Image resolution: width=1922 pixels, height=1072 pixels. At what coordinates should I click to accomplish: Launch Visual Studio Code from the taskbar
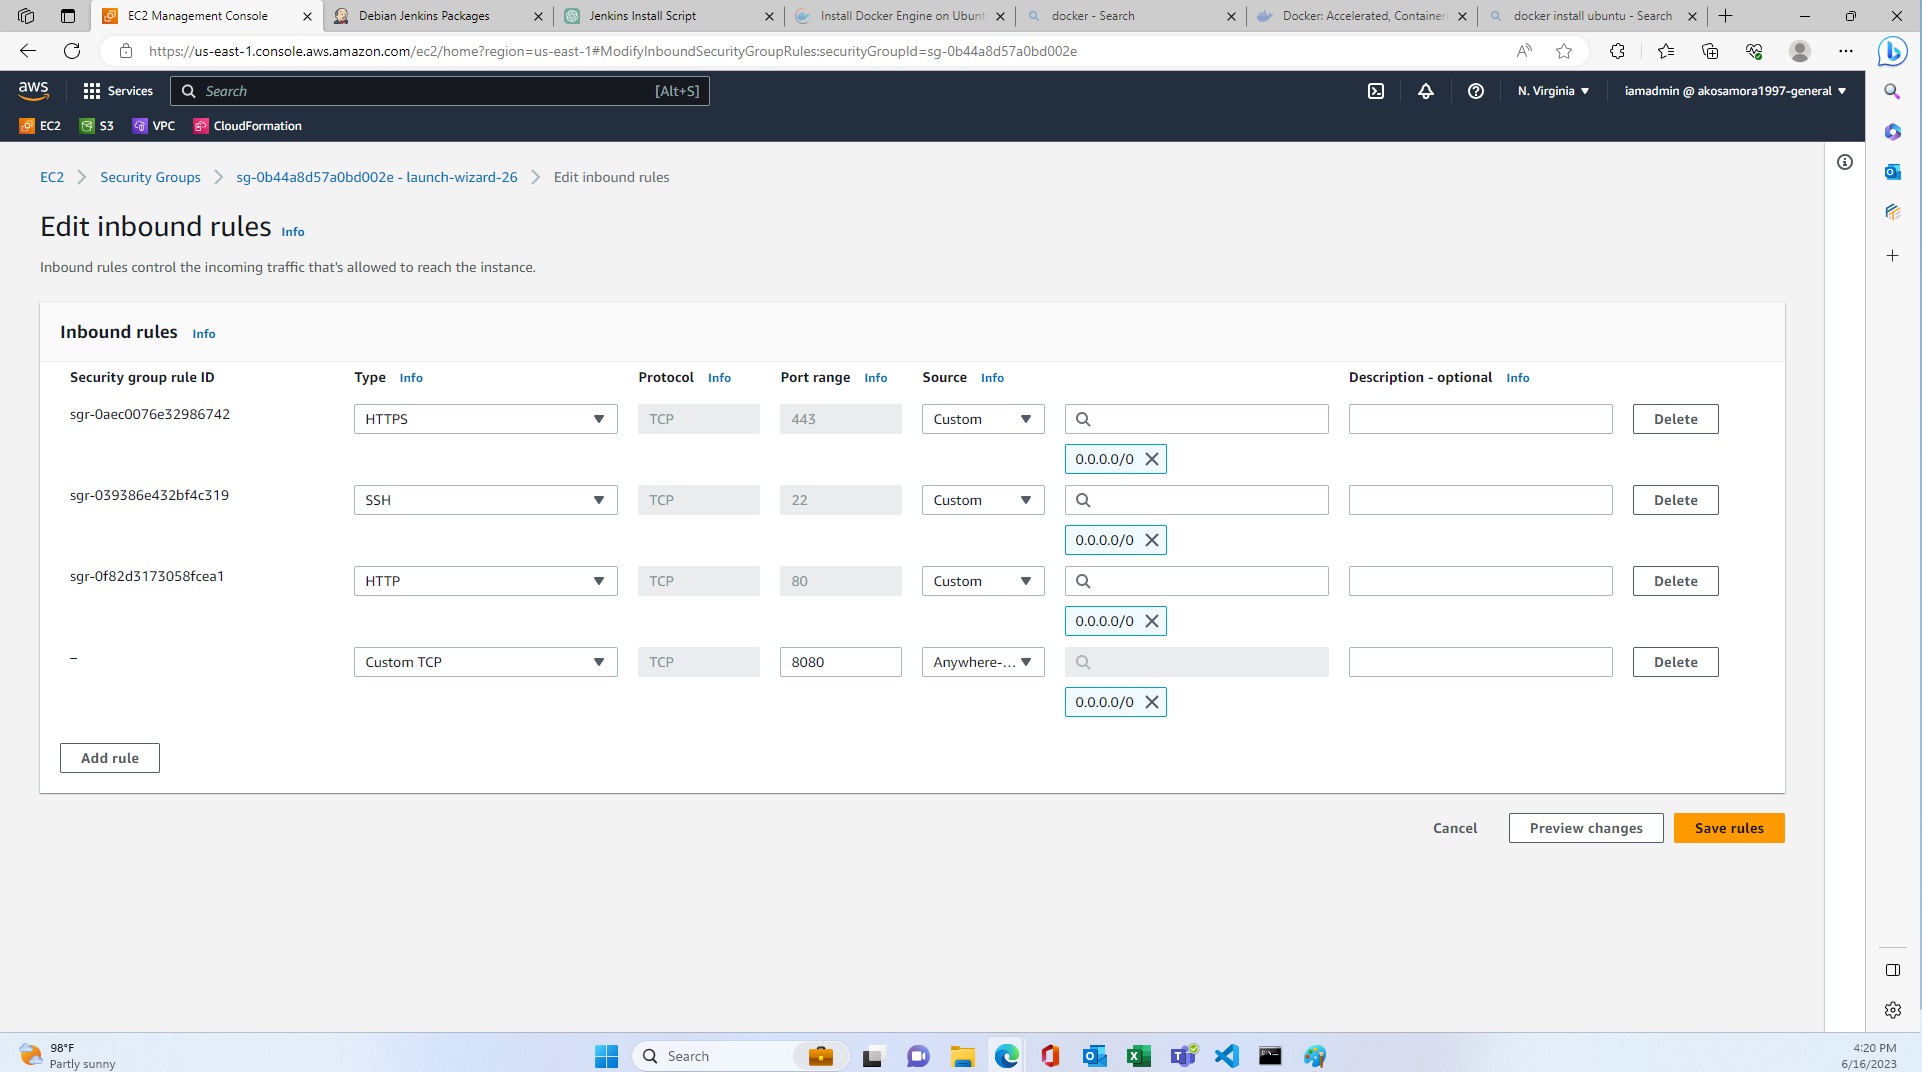click(x=1225, y=1056)
